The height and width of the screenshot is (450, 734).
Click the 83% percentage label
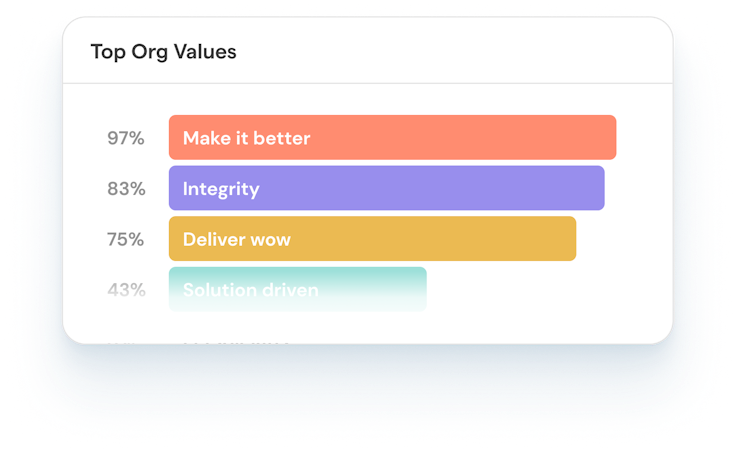coord(126,189)
